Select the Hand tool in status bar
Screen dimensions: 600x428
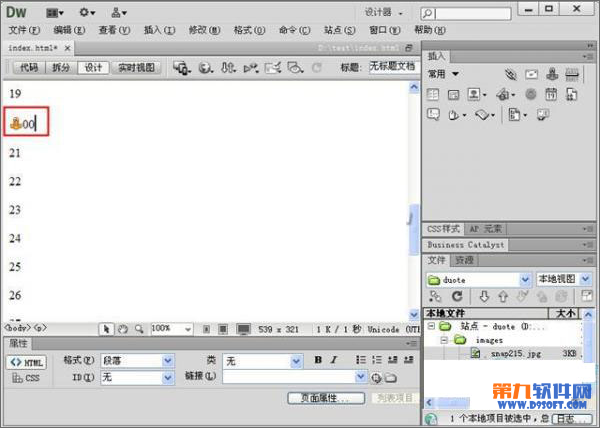click(122, 328)
